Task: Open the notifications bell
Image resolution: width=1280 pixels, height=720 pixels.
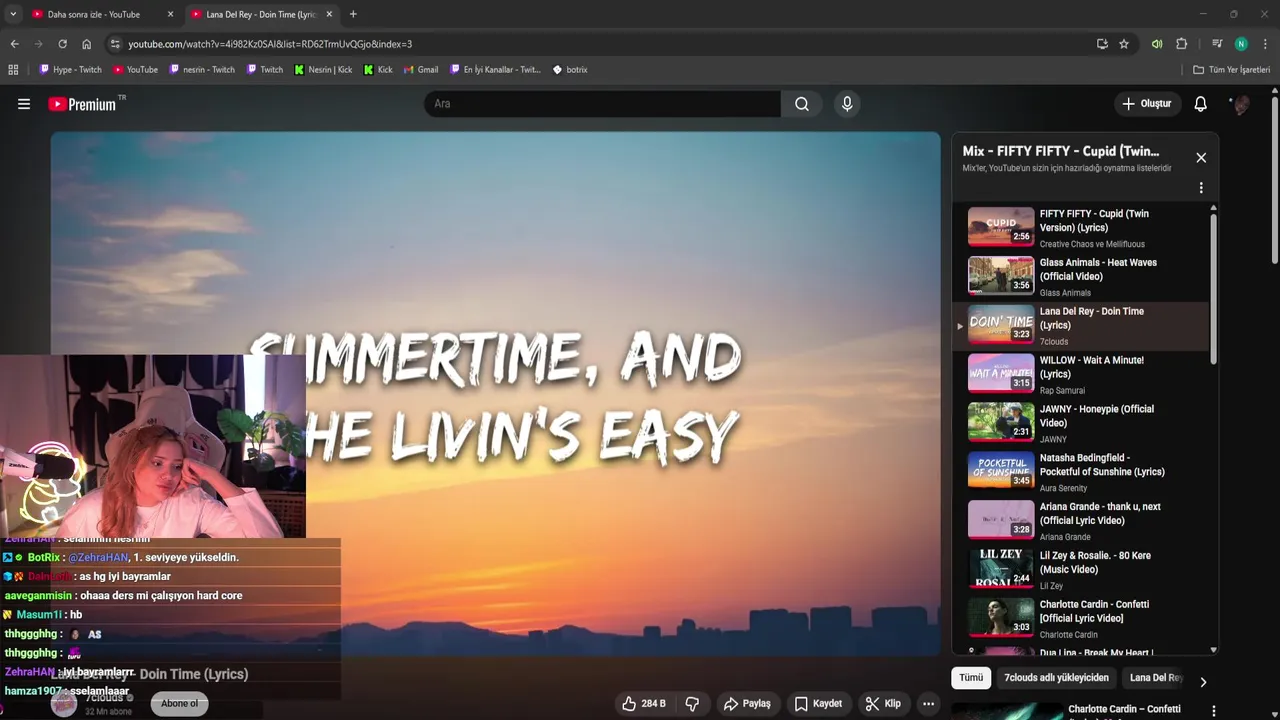Action: (x=1201, y=104)
